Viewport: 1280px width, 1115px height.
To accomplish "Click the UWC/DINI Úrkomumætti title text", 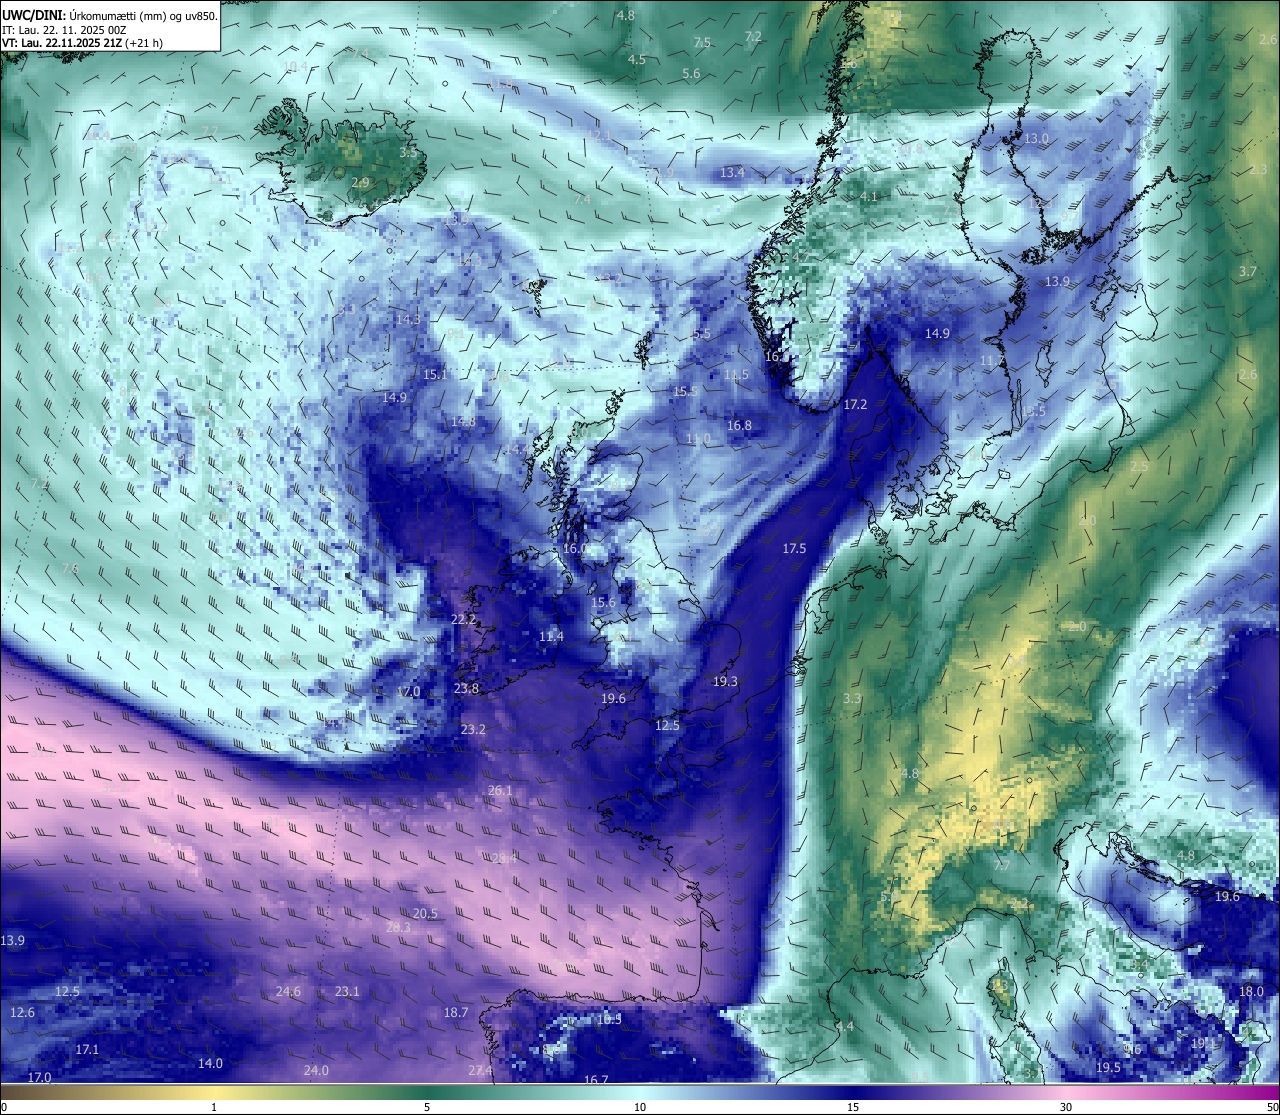I will [x=110, y=15].
